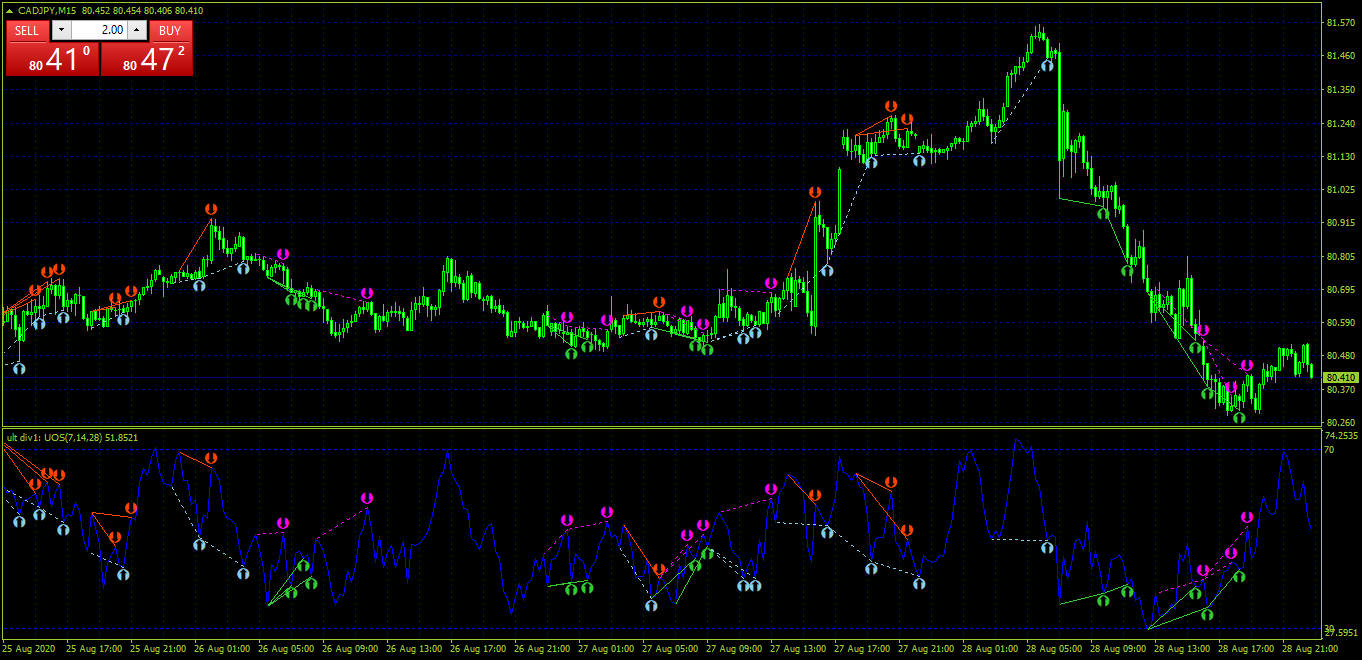This screenshot has height=660, width=1362.
Task: Click the 80.590 price scale label
Action: (1339, 323)
